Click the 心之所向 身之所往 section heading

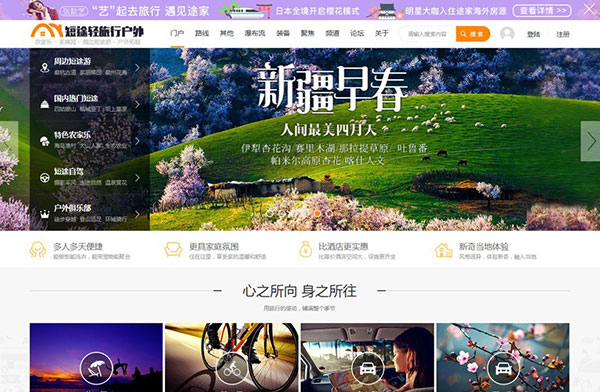(x=300, y=291)
